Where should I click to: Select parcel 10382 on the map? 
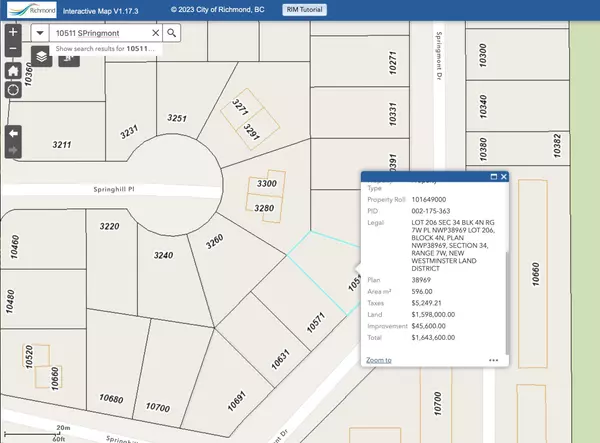click(557, 146)
